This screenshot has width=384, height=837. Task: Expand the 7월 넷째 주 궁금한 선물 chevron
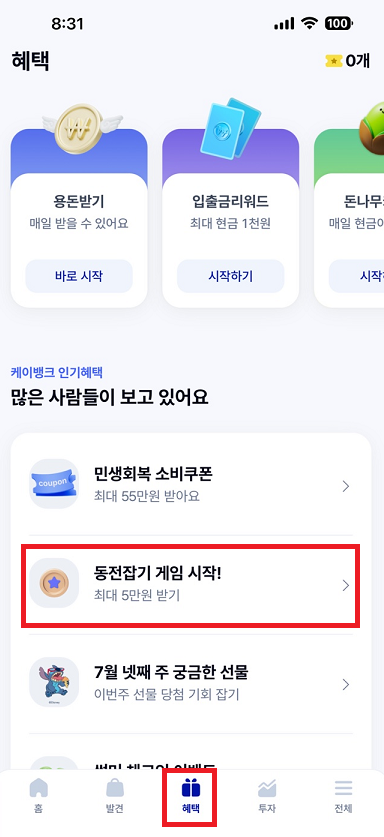pos(346,685)
